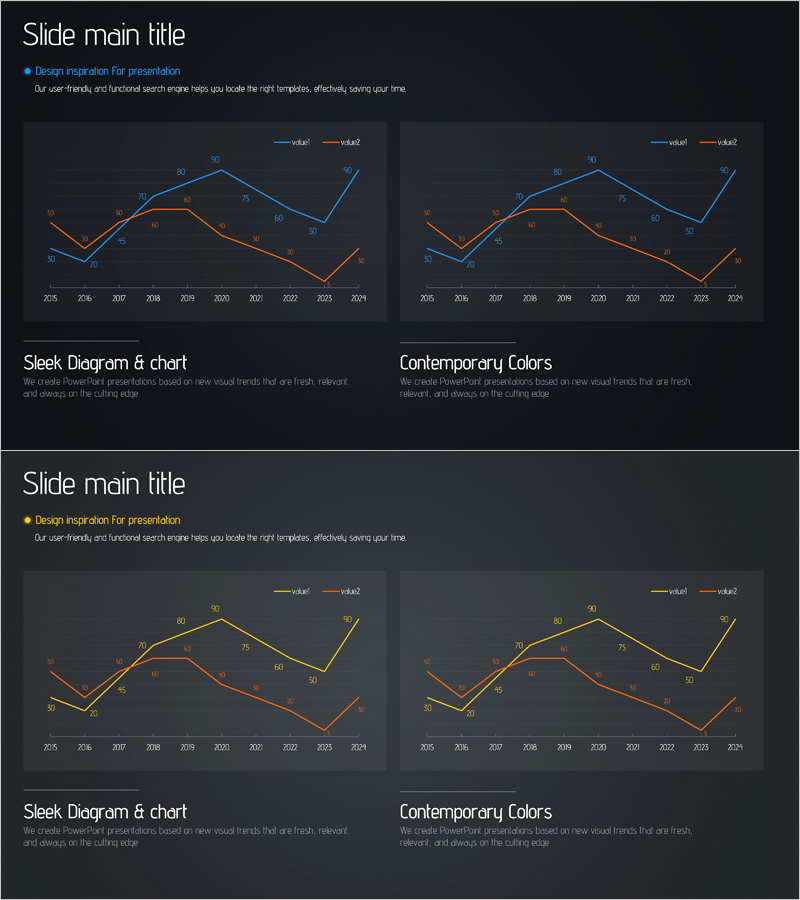Select orange value2 legend line in top-left chart
The image size is (800, 900).
point(330,143)
